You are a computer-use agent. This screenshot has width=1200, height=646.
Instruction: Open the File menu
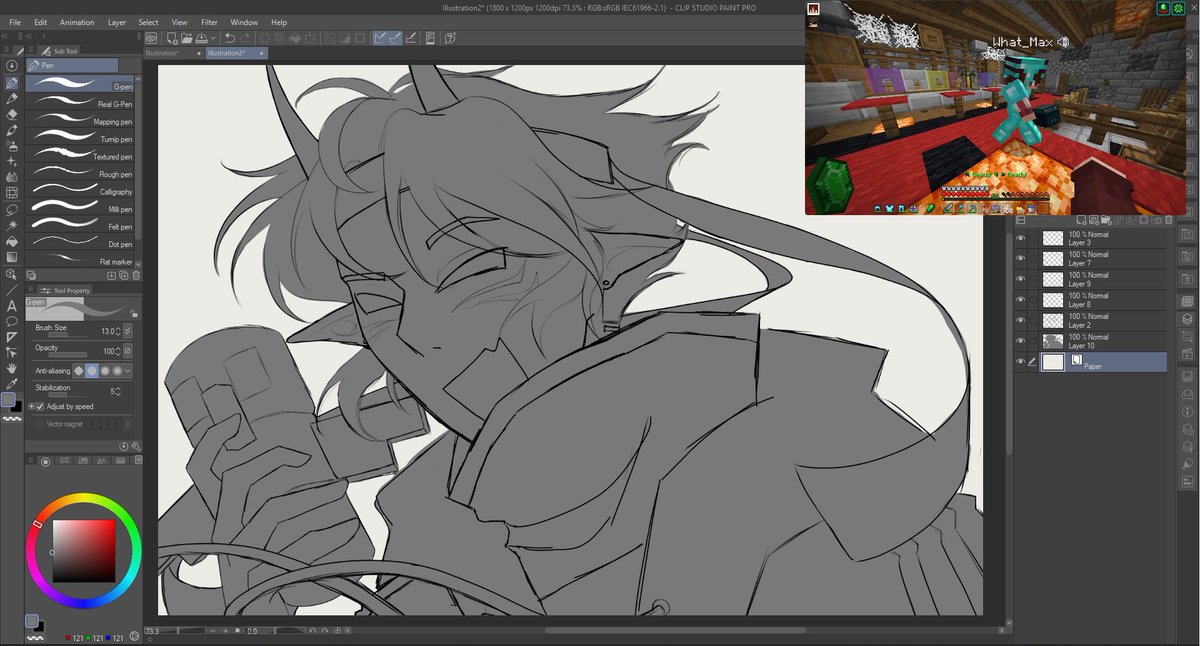pyautogui.click(x=14, y=22)
